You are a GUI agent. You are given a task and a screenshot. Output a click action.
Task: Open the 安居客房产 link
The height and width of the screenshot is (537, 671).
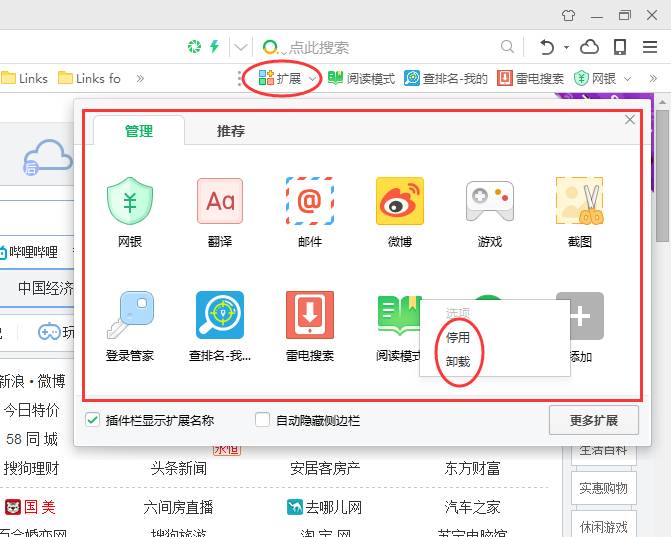click(325, 469)
